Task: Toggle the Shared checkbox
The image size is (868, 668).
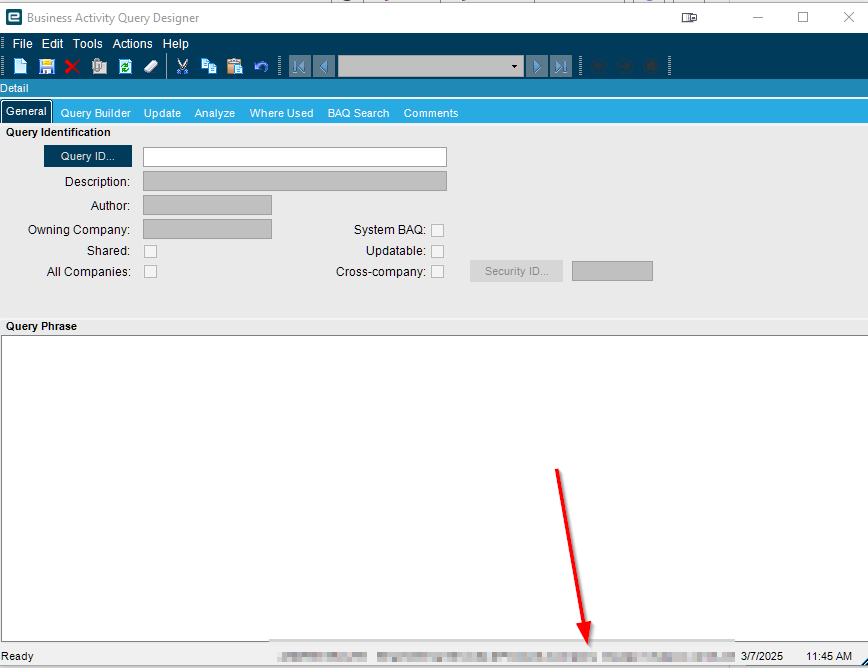Action: tap(150, 251)
